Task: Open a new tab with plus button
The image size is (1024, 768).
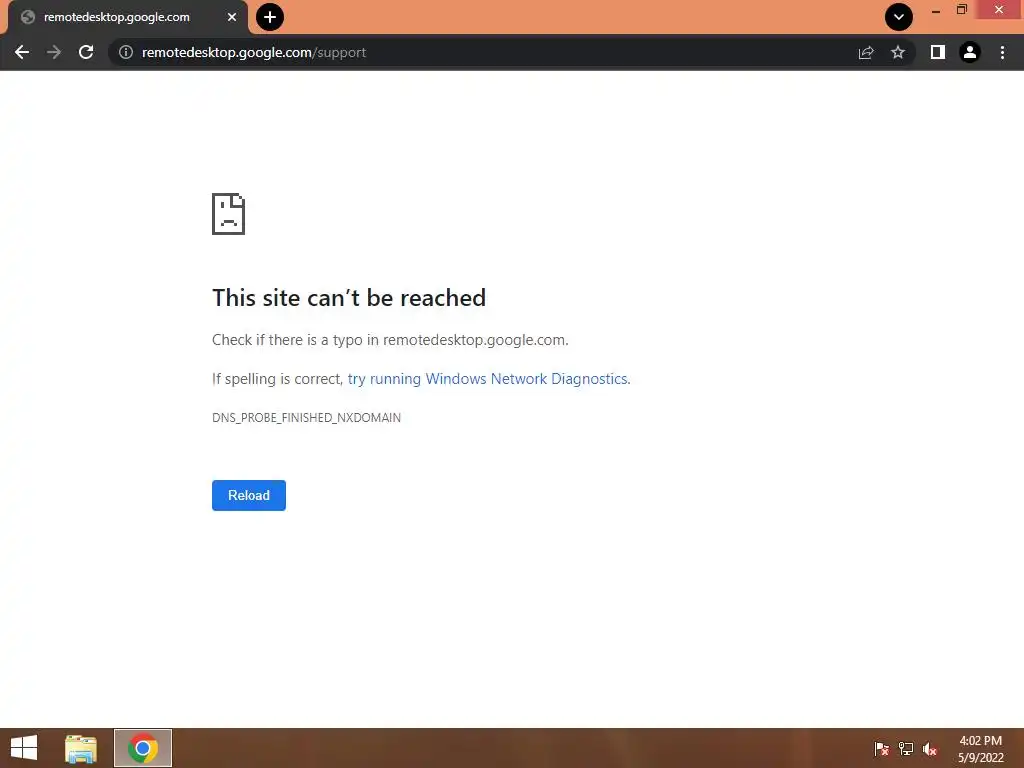Action: (x=270, y=17)
